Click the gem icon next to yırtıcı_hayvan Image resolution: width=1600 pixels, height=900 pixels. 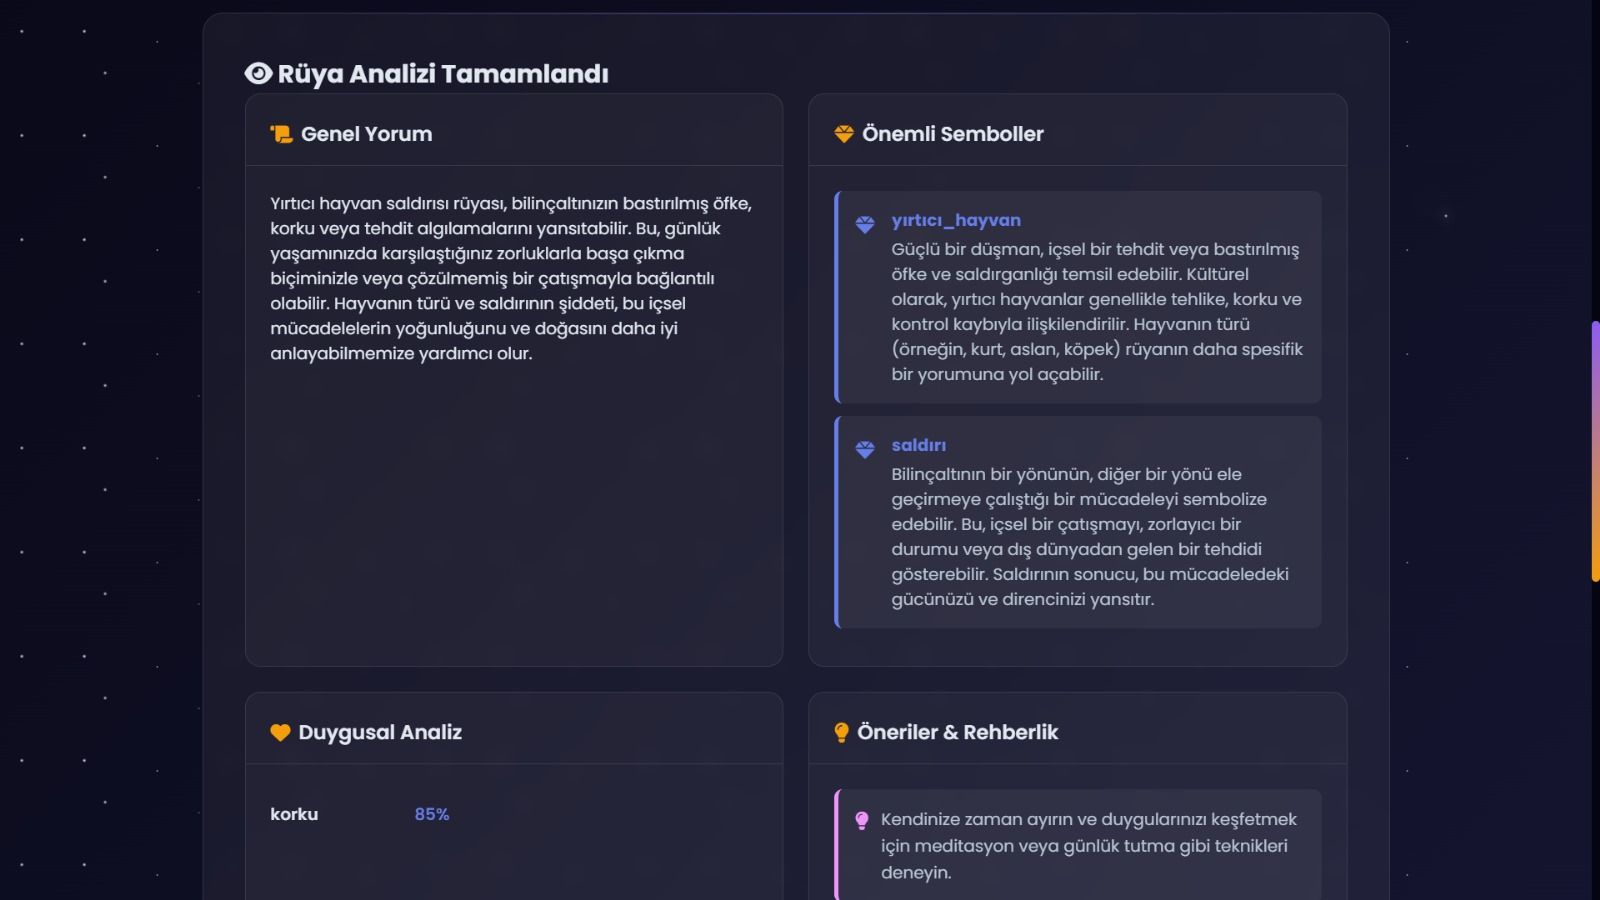pos(865,225)
